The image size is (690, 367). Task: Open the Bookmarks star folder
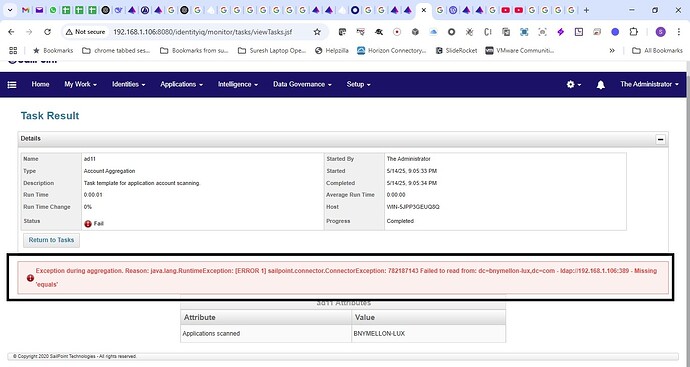pyautogui.click(x=53, y=51)
